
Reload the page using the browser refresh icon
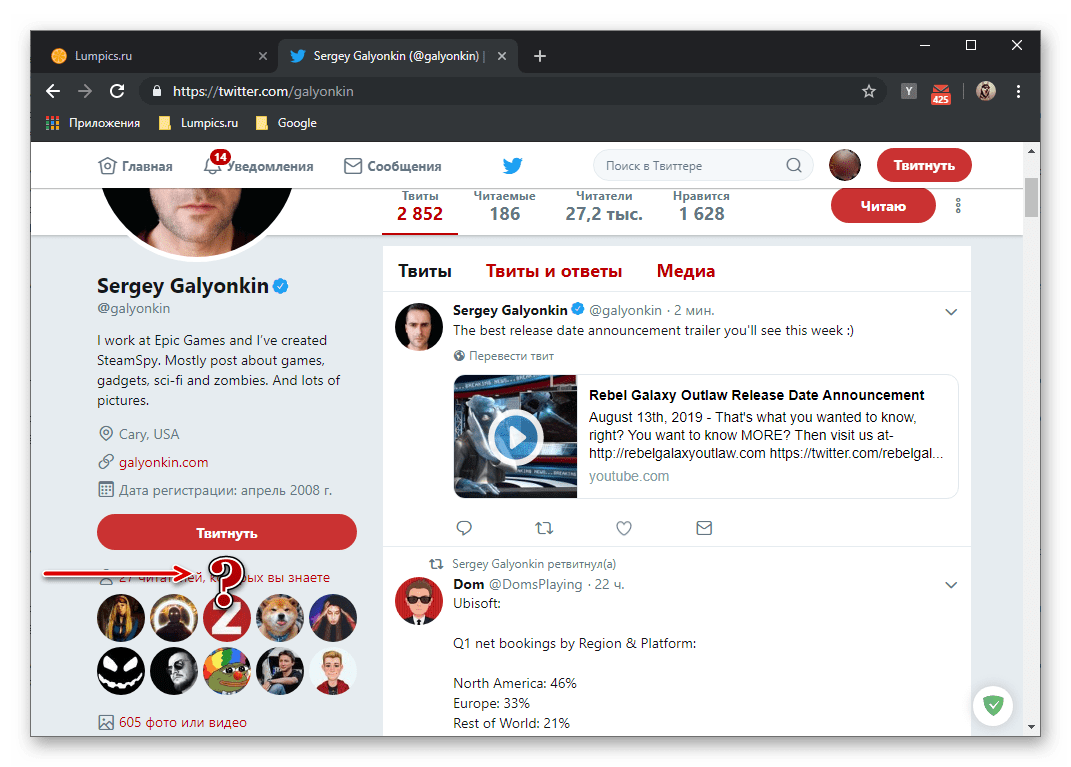point(117,91)
